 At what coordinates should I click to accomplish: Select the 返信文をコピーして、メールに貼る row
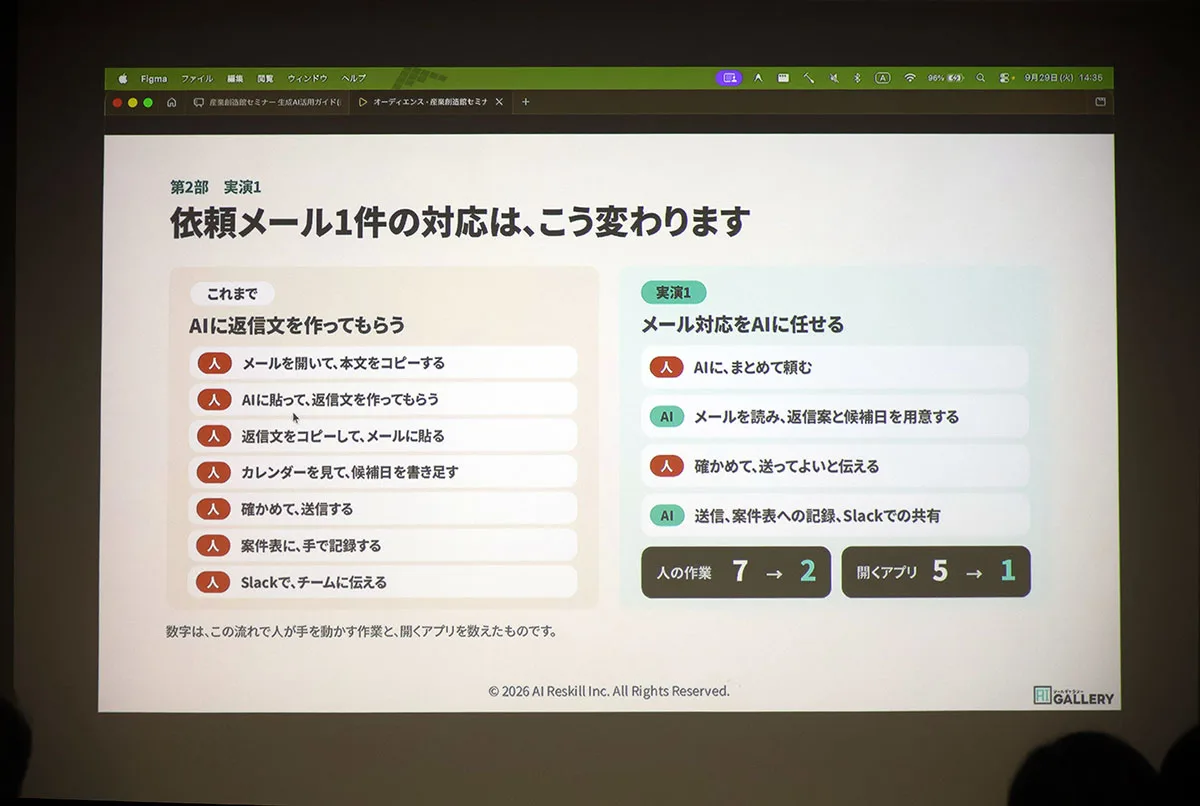(383, 435)
